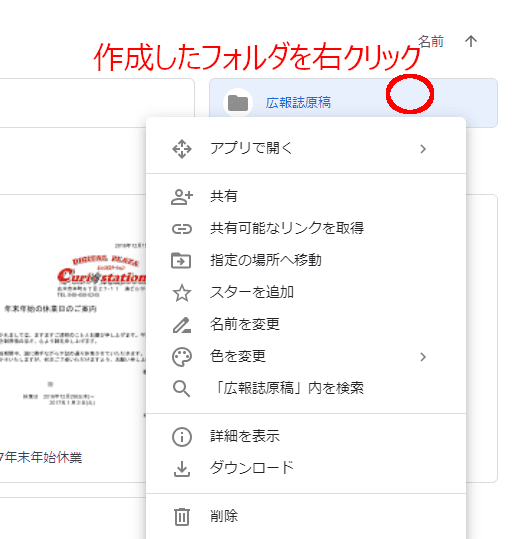Screen dimensions: 520x539
Task: Click the info circle icon
Action: click(182, 437)
